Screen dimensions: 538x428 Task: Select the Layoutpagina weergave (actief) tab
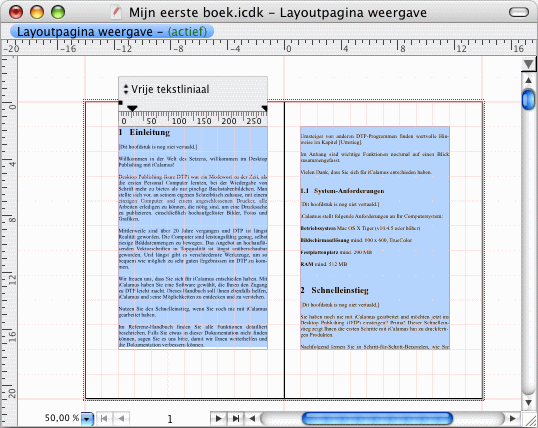click(112, 32)
